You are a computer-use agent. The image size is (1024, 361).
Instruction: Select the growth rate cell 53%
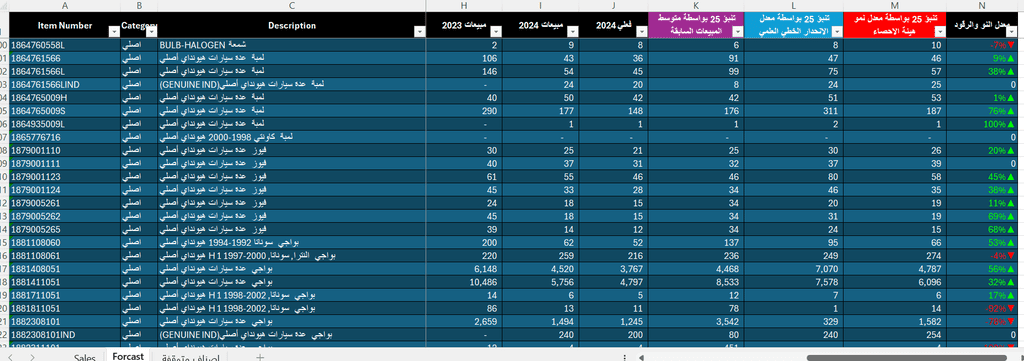pyautogui.click(x=982, y=242)
